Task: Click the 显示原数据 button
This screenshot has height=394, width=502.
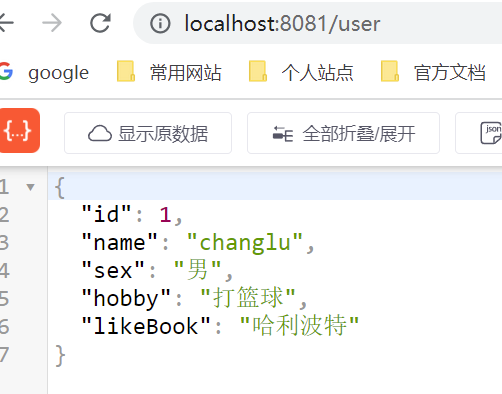Action: click(148, 133)
